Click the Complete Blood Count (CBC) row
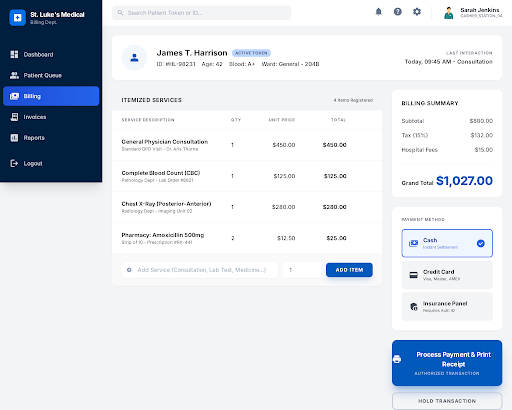Screen dimensions: 512x410 click(x=247, y=176)
